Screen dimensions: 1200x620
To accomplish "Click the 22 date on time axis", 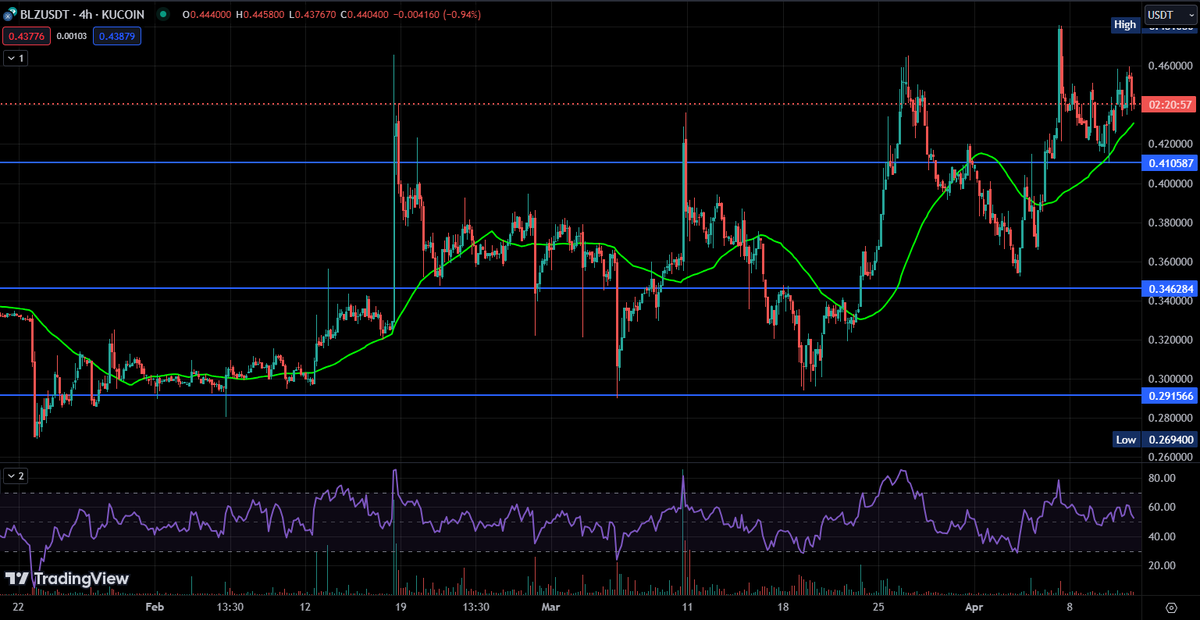I will click(16, 607).
